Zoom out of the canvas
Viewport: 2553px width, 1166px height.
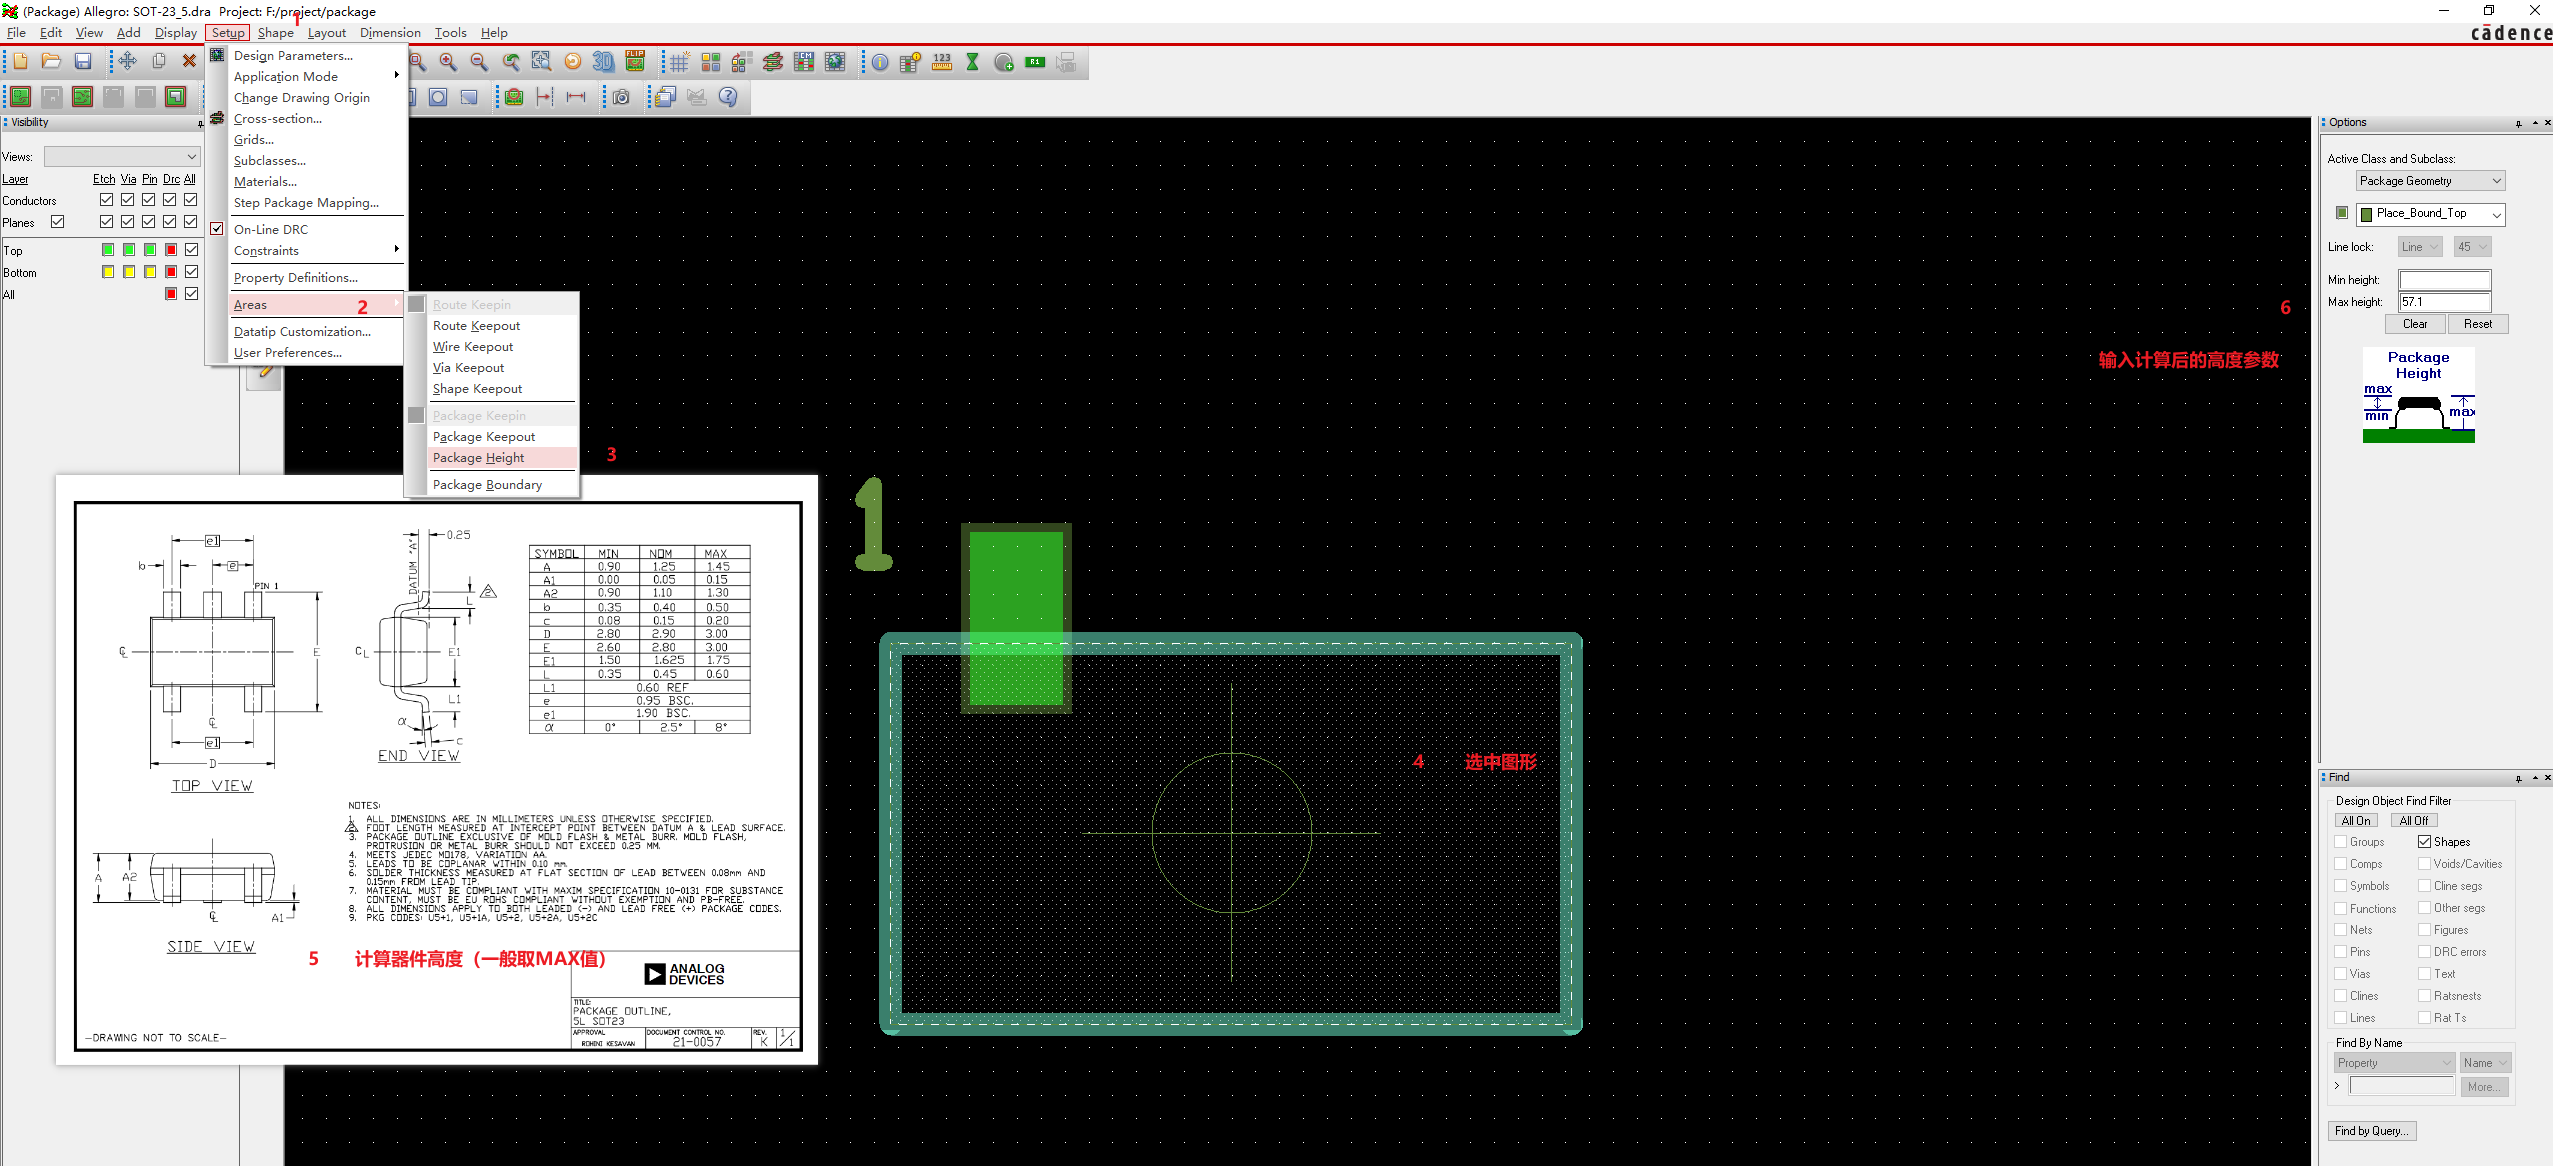479,63
